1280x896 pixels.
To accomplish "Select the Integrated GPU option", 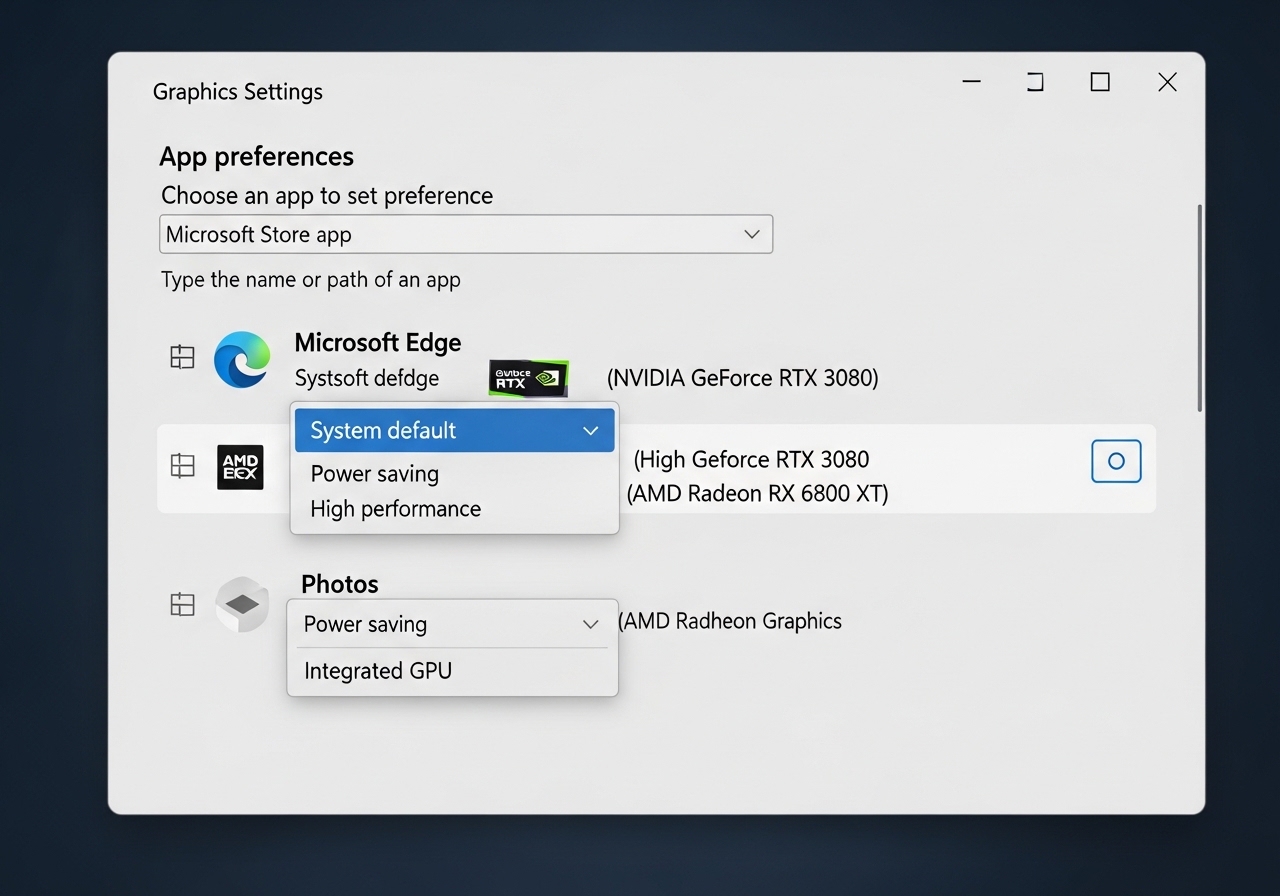I will pos(378,671).
